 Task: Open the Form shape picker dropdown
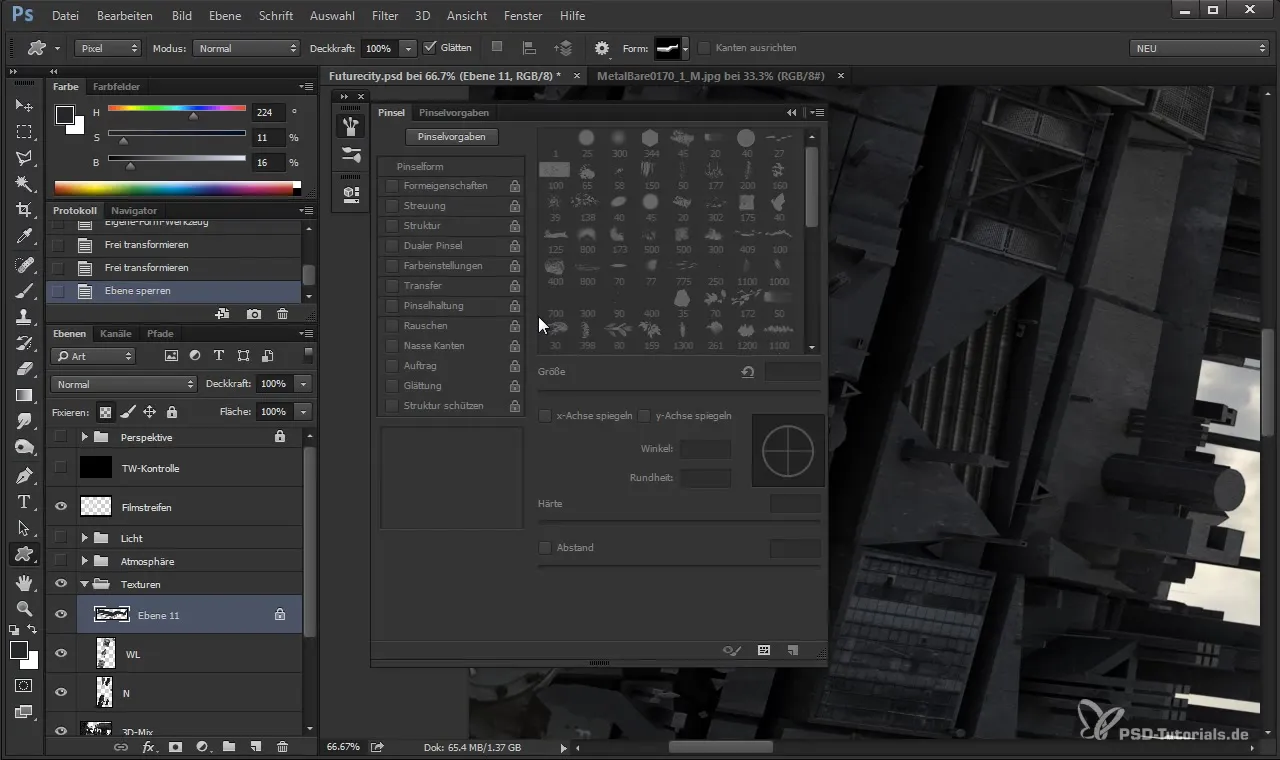click(685, 48)
